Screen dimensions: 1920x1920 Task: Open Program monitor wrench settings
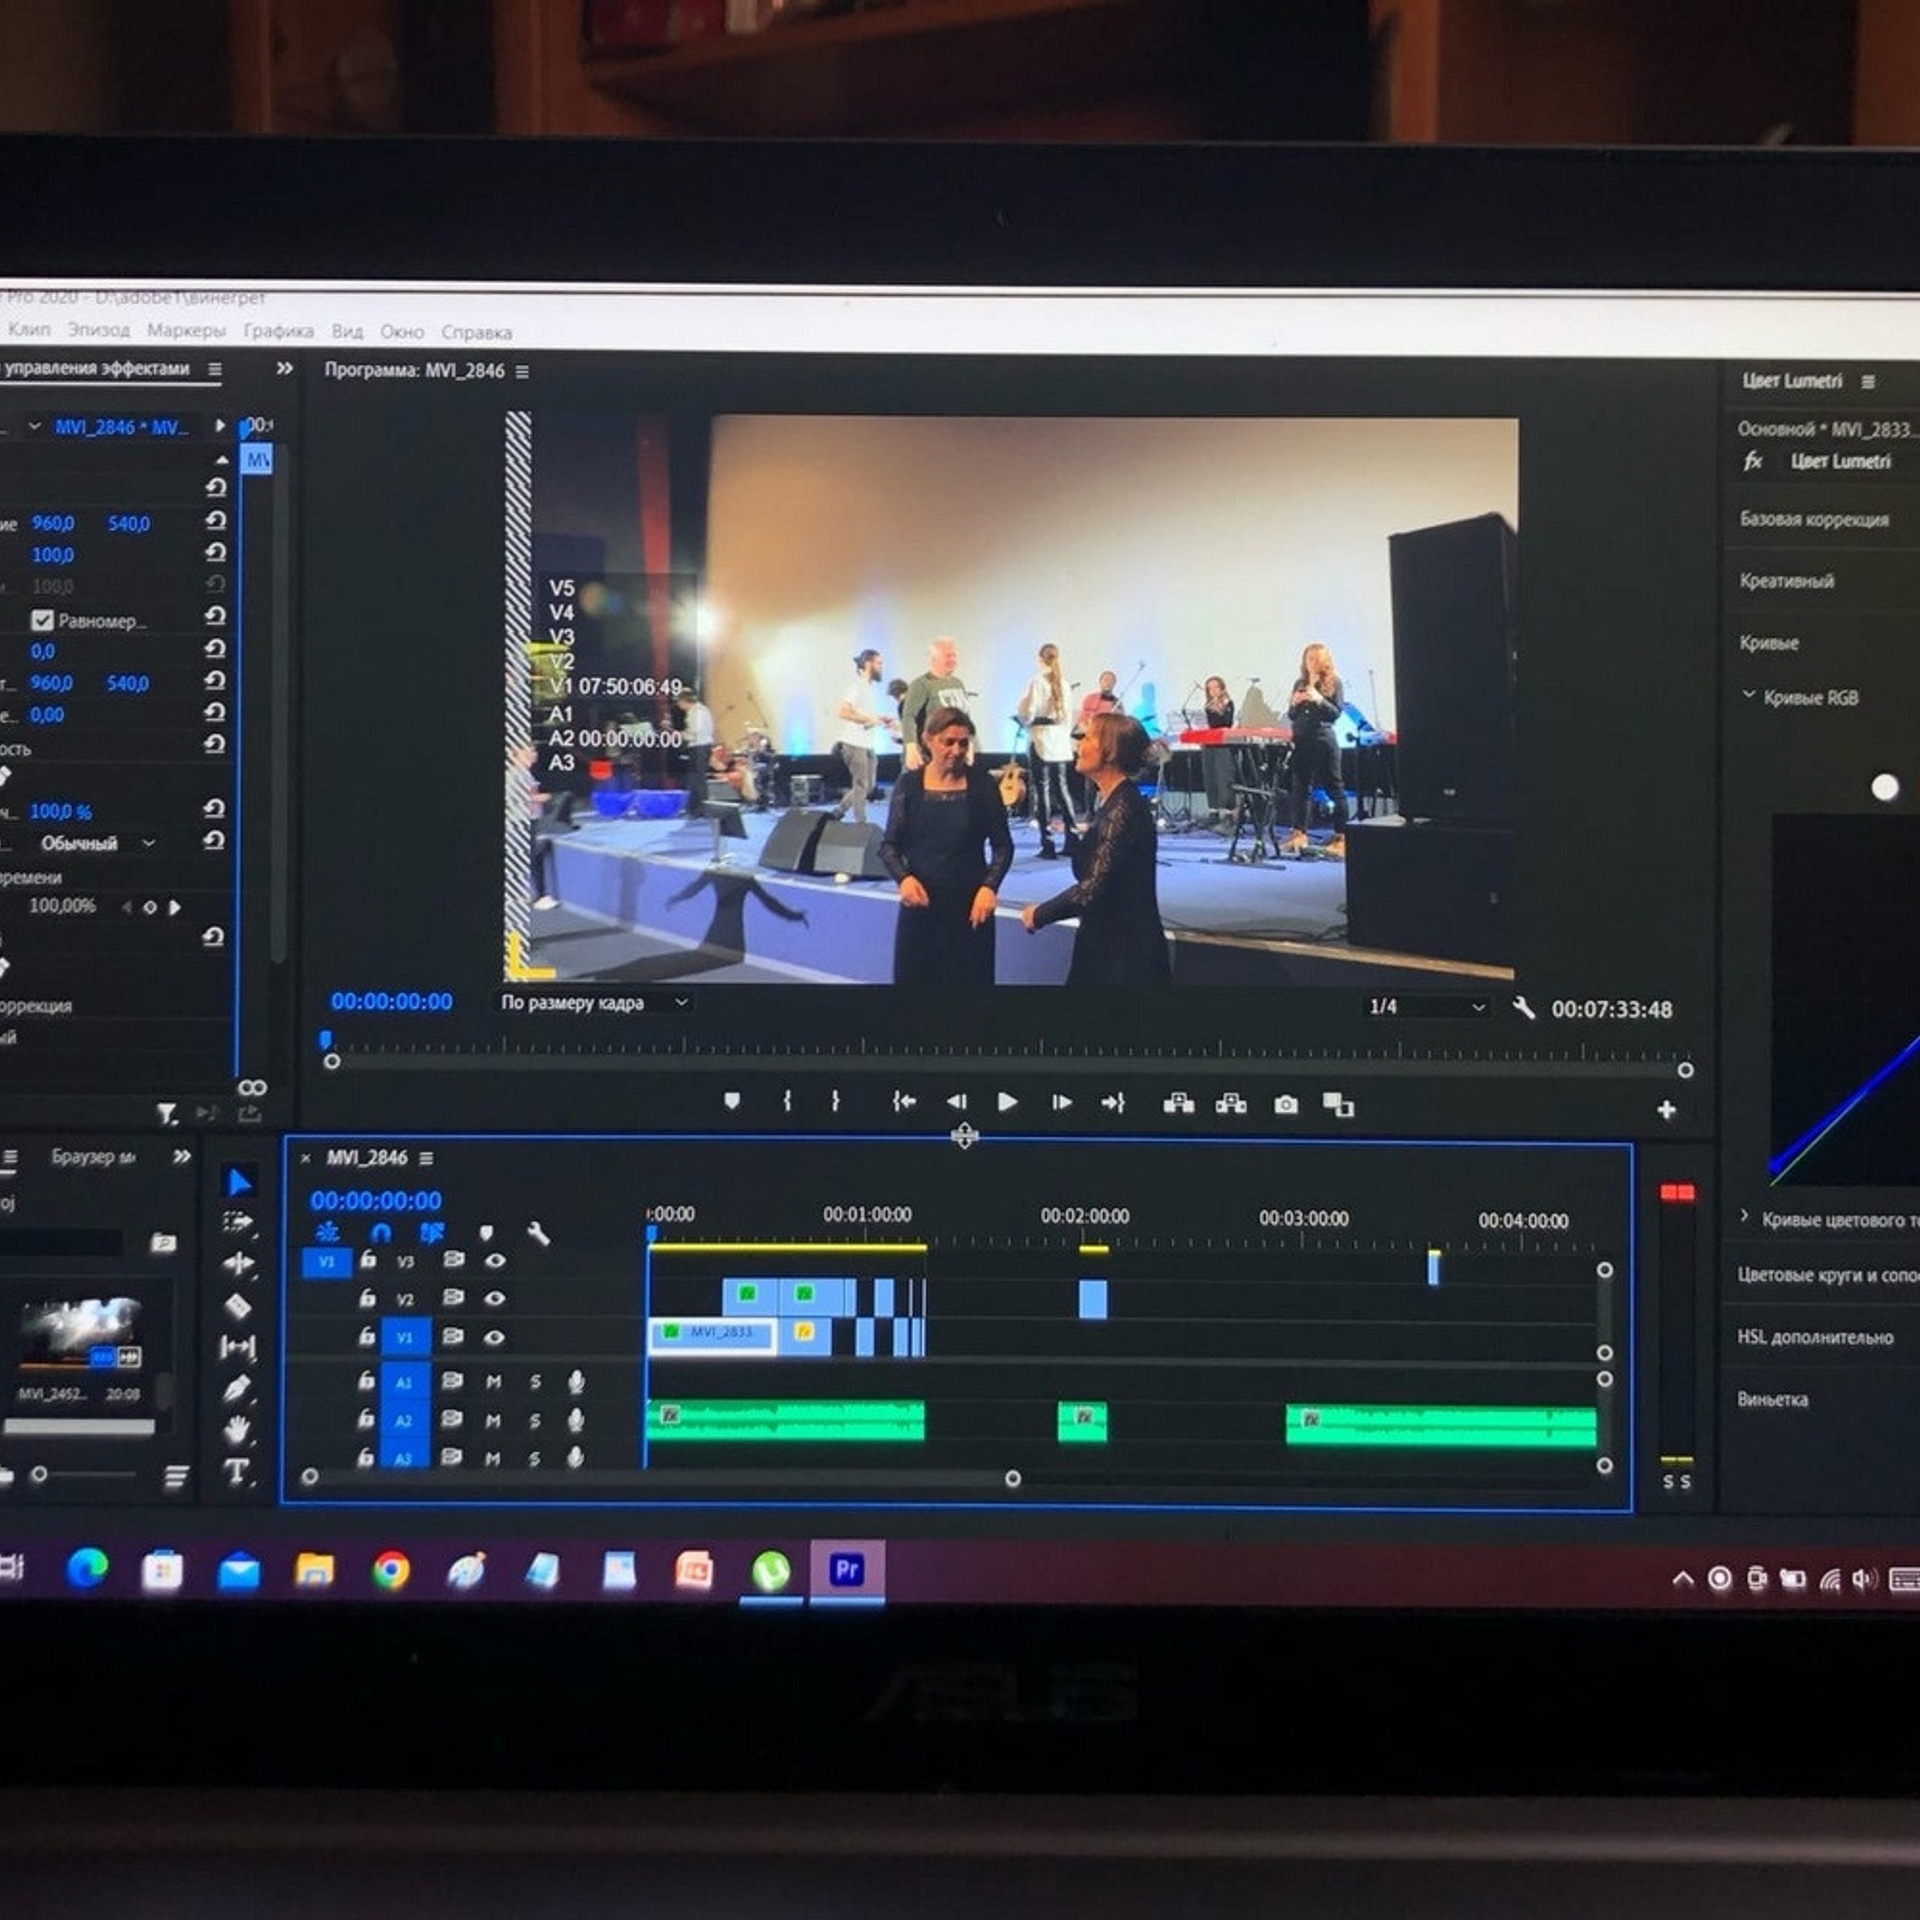(x=1523, y=1008)
